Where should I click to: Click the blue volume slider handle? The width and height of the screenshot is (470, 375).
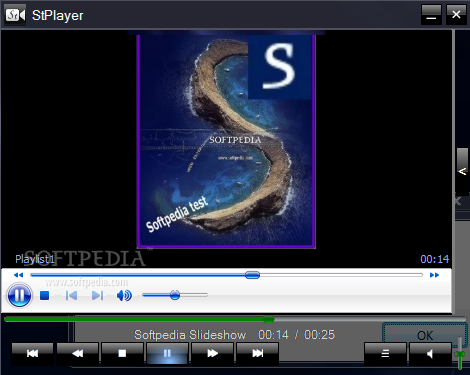coord(175,295)
